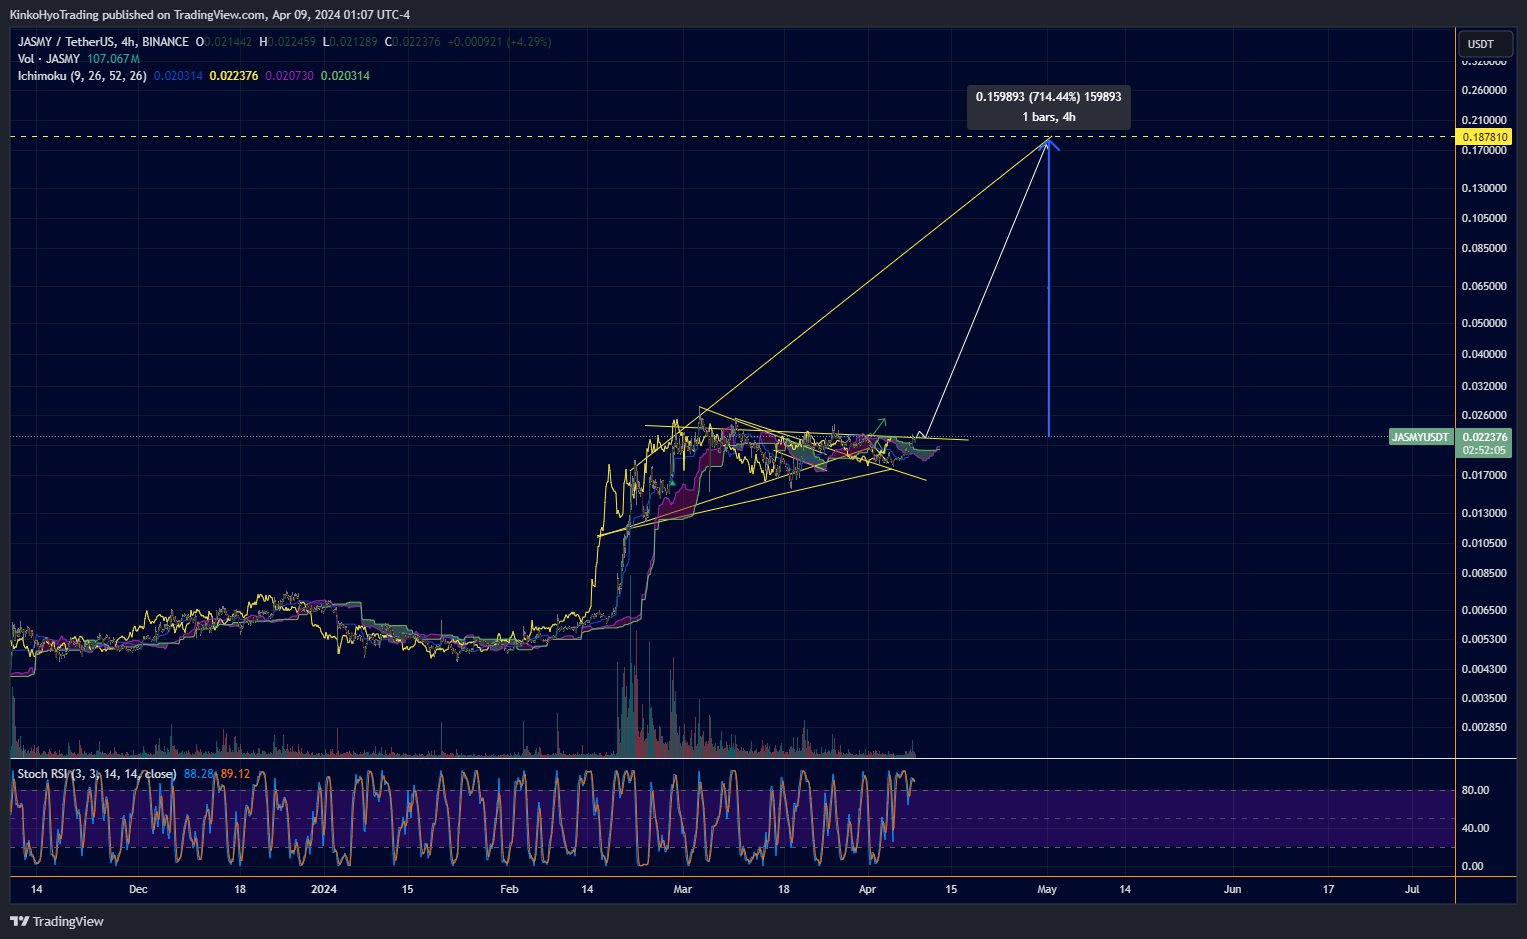1527x939 pixels.
Task: Click the Jun label on time axis
Action: (x=1232, y=889)
